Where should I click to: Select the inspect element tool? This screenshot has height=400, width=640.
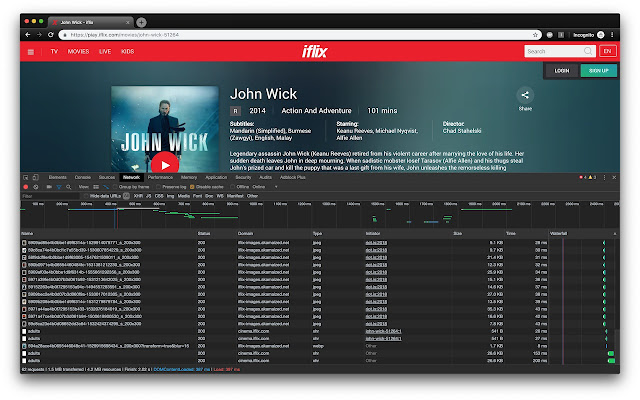pyautogui.click(x=26, y=178)
